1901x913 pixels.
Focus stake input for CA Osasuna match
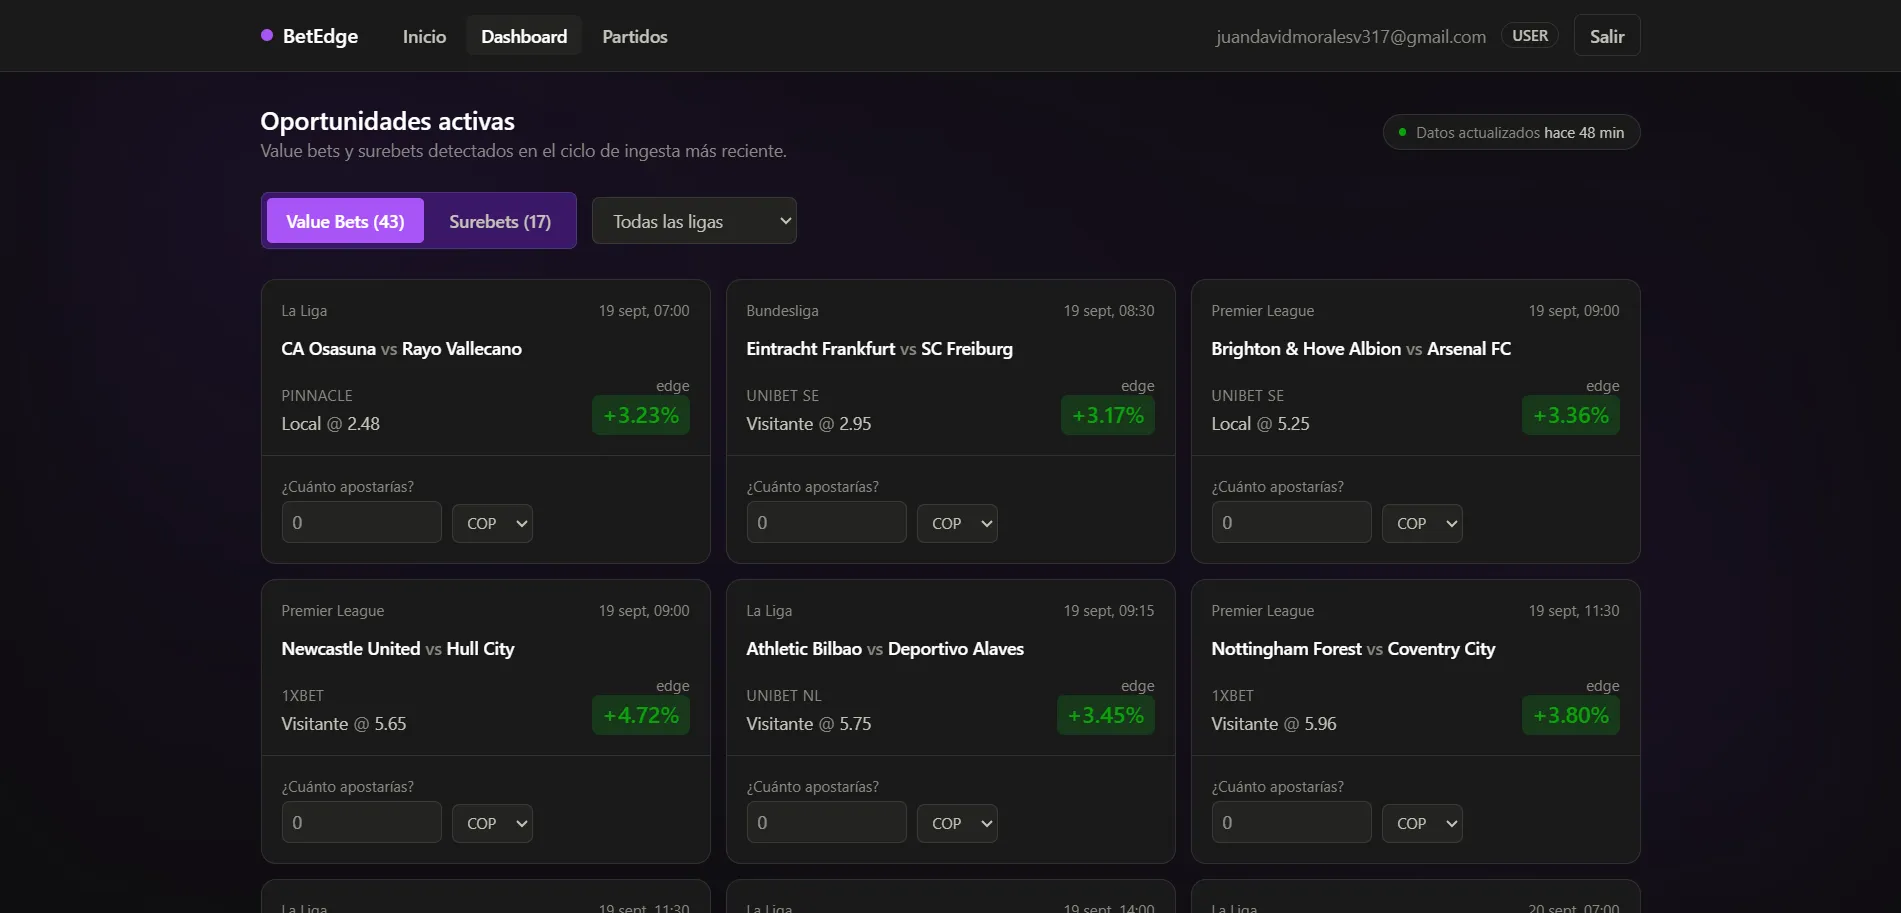pos(361,523)
